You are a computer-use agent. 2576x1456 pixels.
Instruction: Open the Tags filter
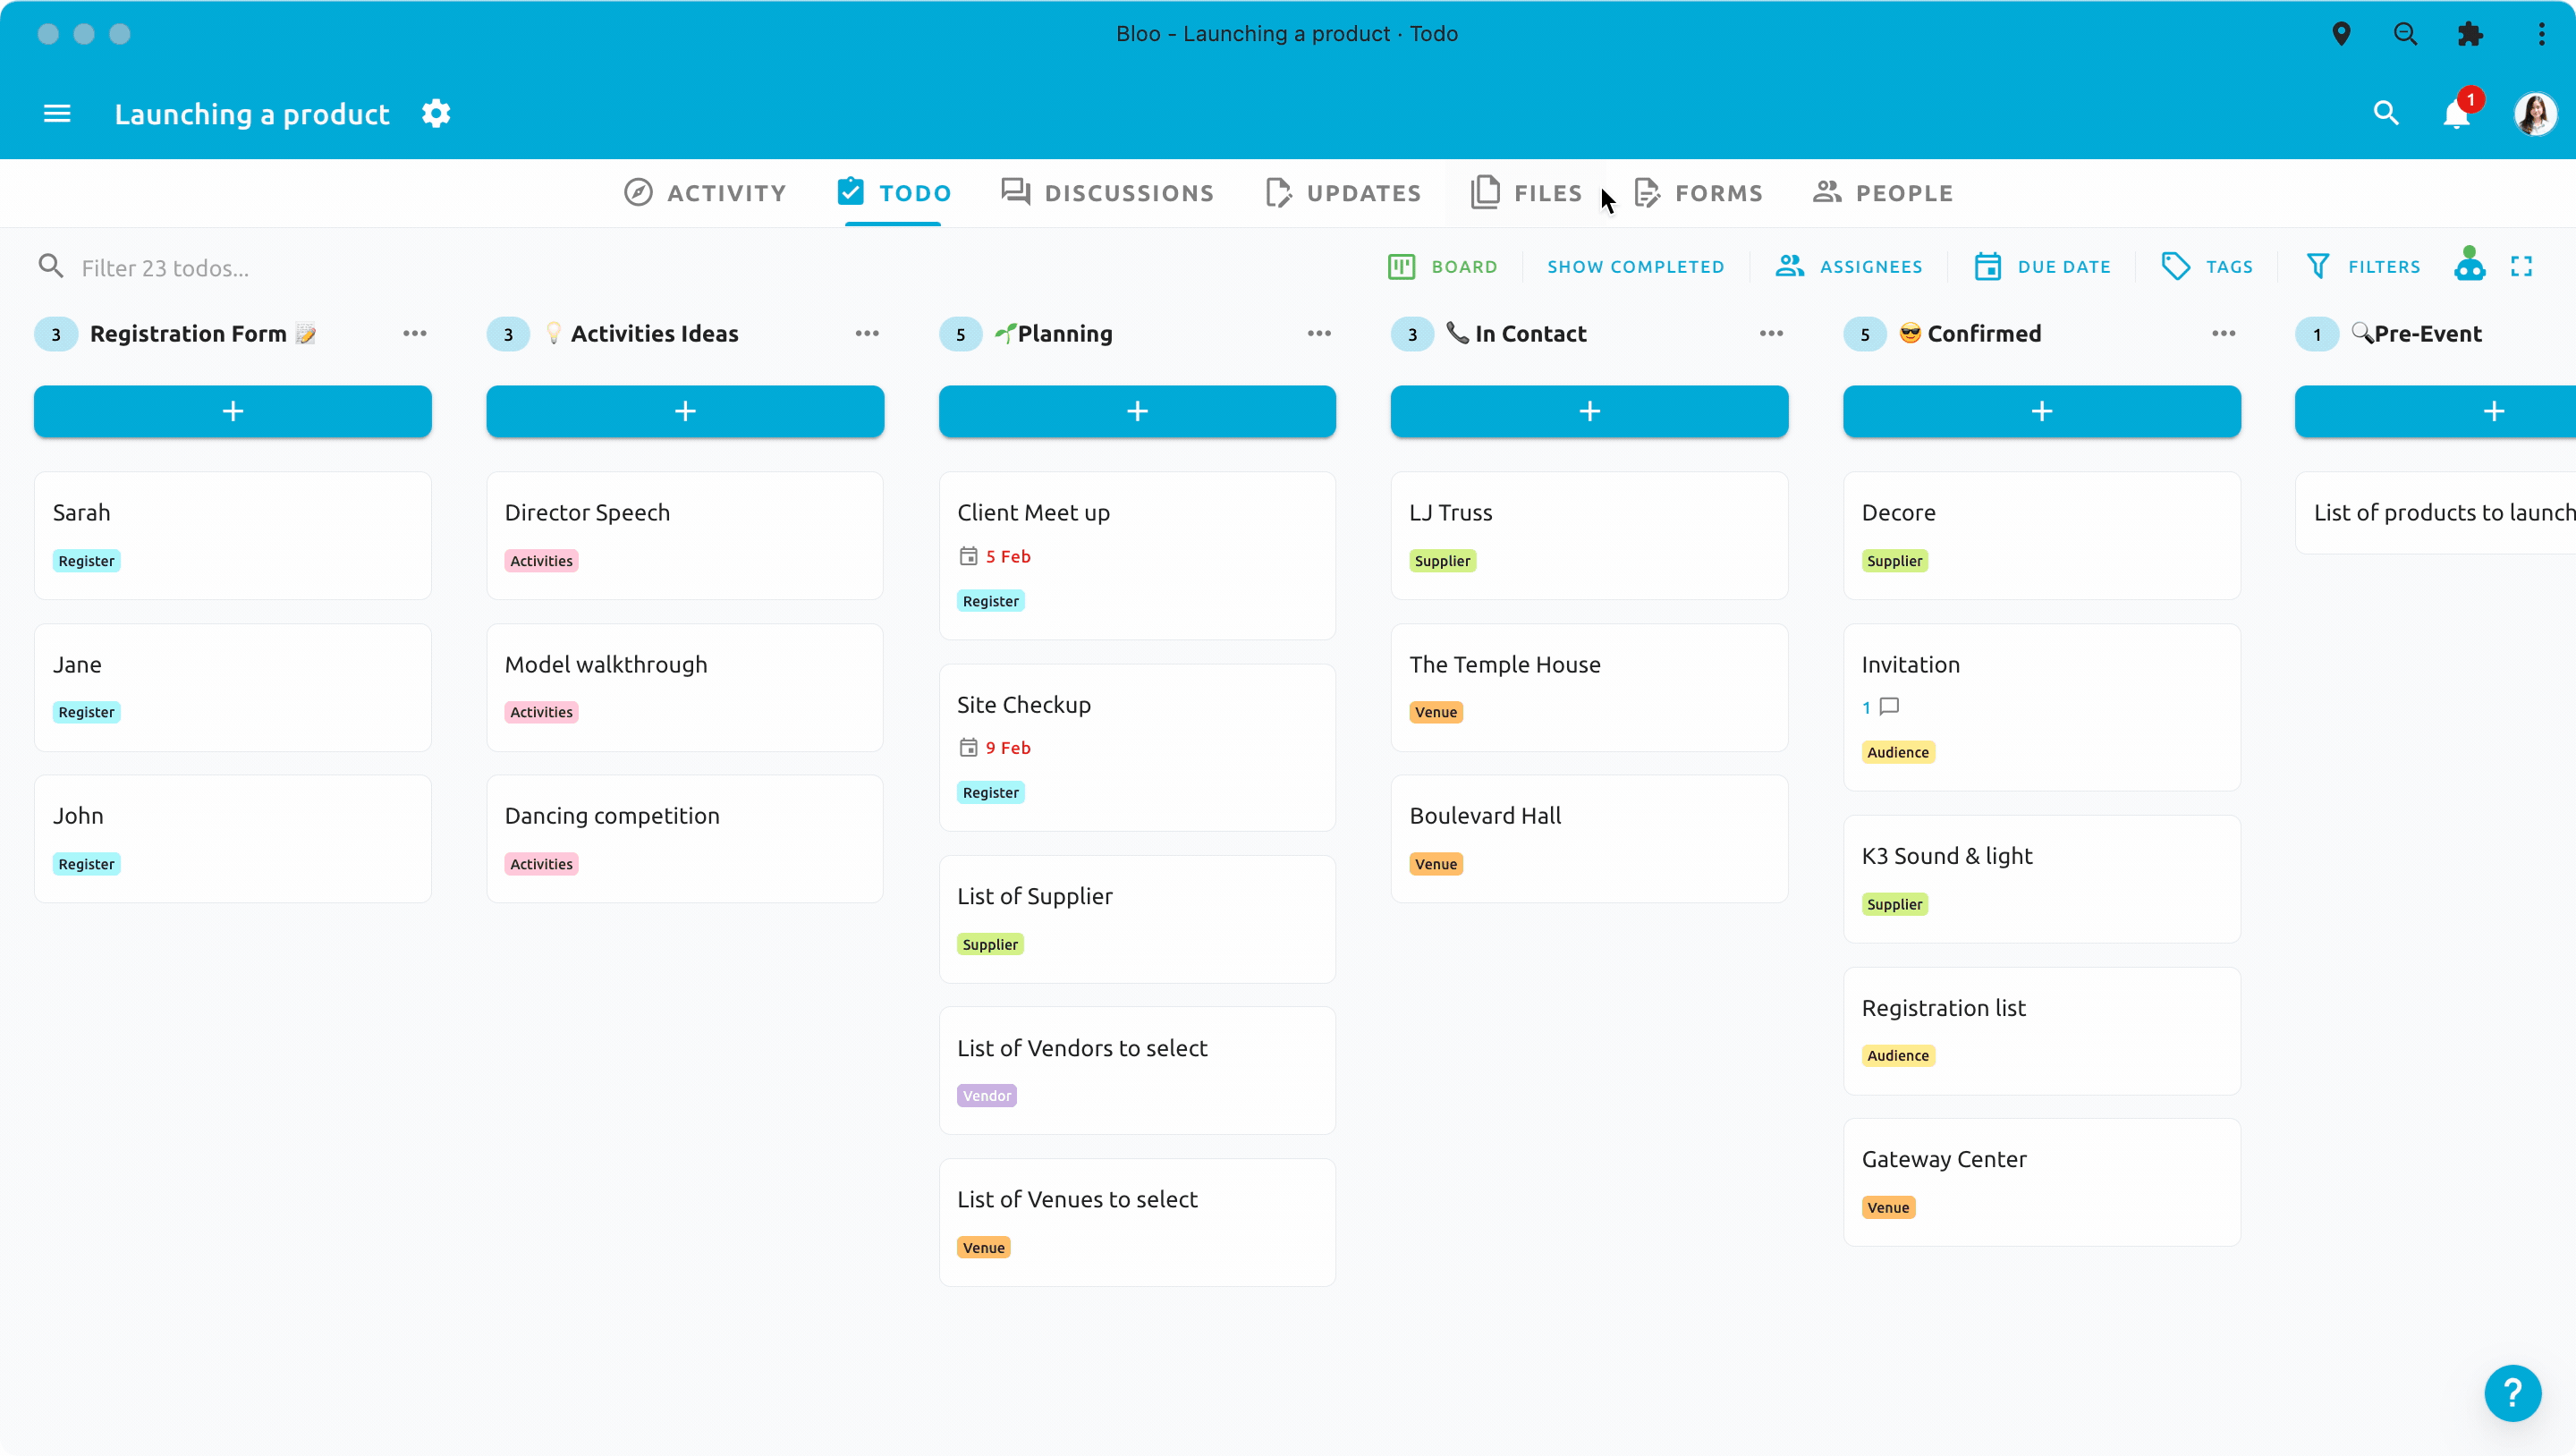click(2207, 267)
